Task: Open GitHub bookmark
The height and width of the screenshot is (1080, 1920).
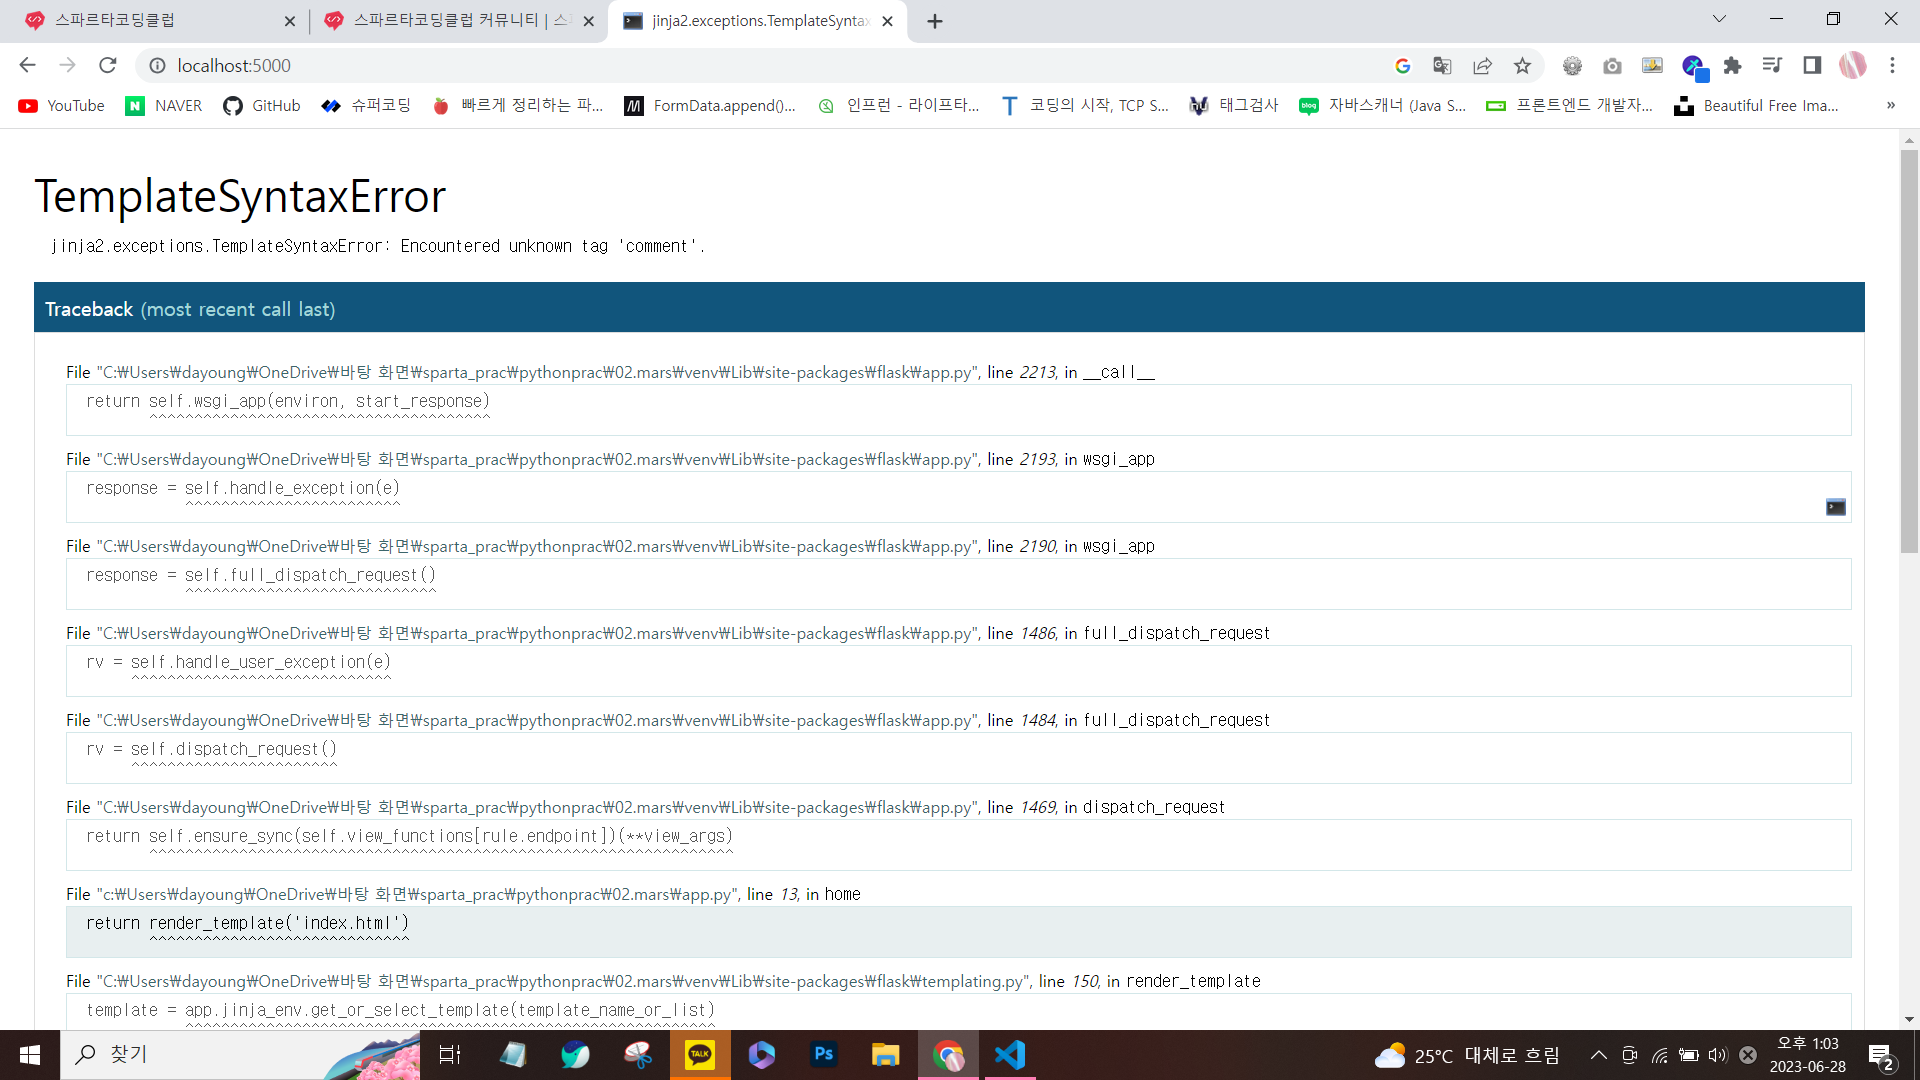Action: 262,106
